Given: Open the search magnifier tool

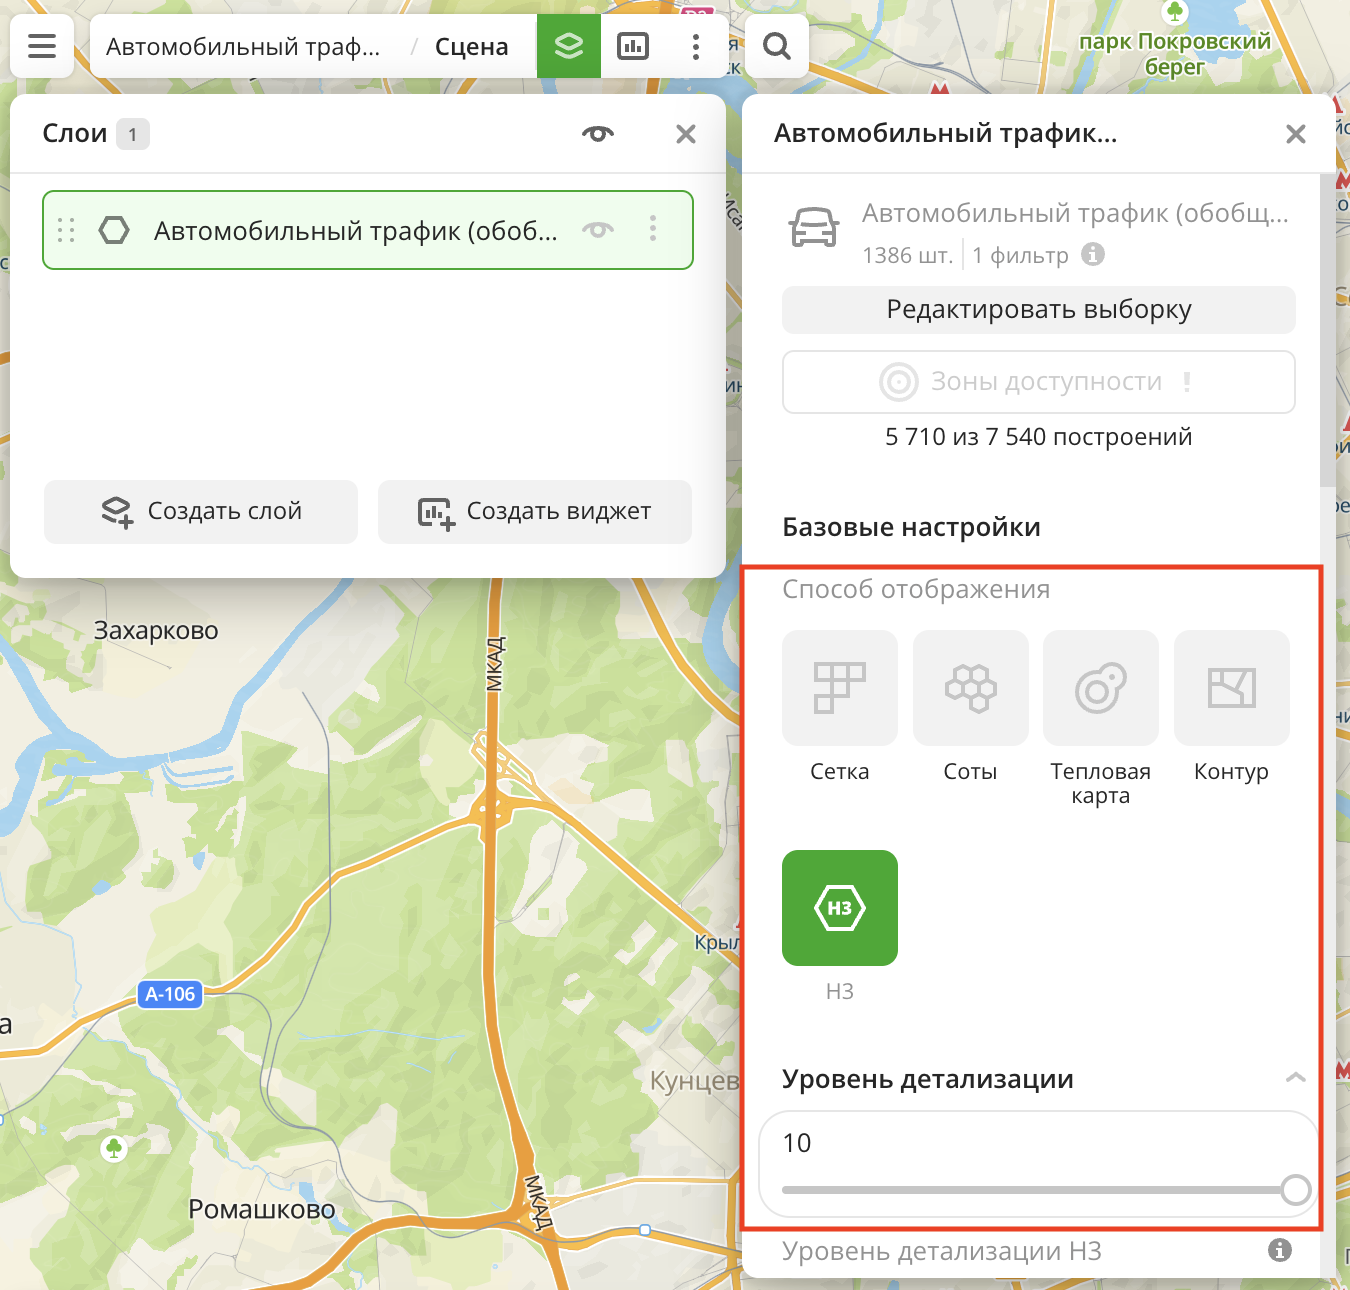Looking at the screenshot, I should click(776, 46).
